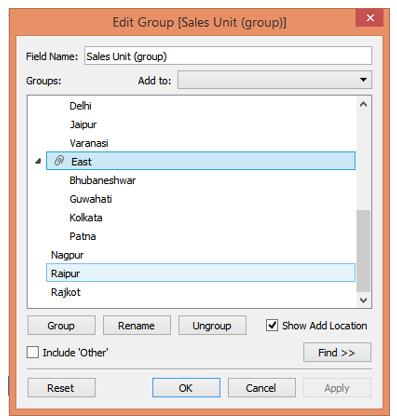The height and width of the screenshot is (419, 397).
Task: Click the Group button
Action: [x=61, y=325]
